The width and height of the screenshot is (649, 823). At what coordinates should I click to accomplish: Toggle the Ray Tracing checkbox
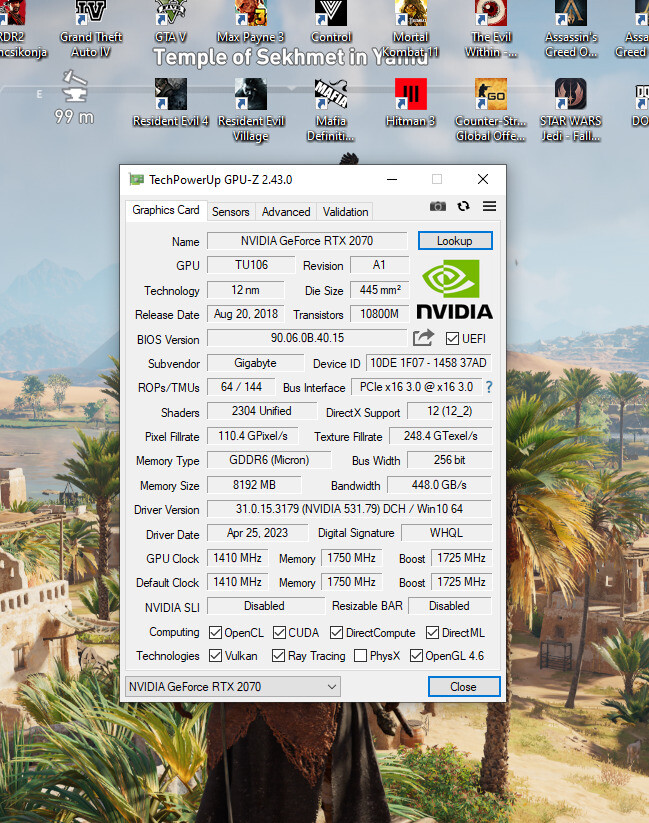(x=278, y=656)
